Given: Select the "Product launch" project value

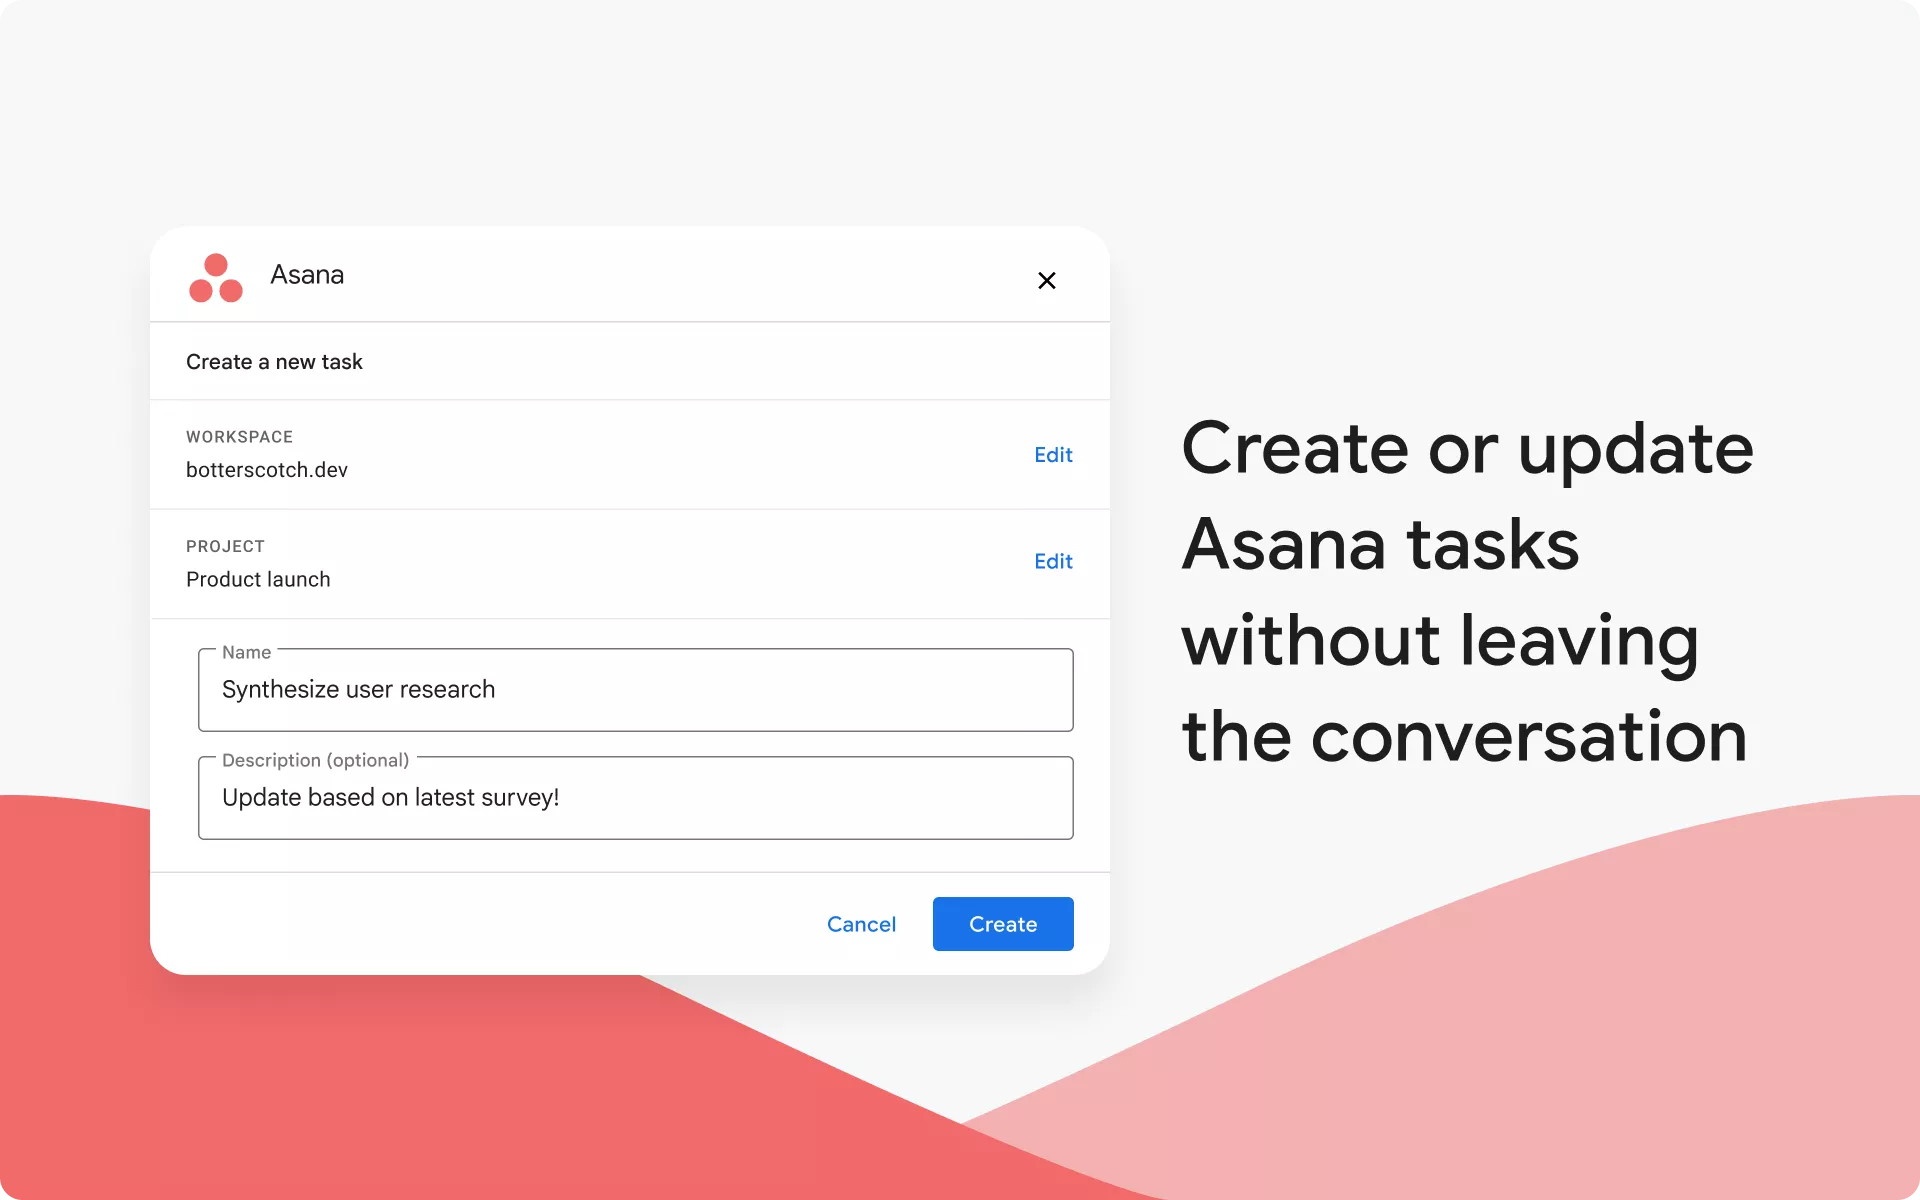Looking at the screenshot, I should click(258, 580).
